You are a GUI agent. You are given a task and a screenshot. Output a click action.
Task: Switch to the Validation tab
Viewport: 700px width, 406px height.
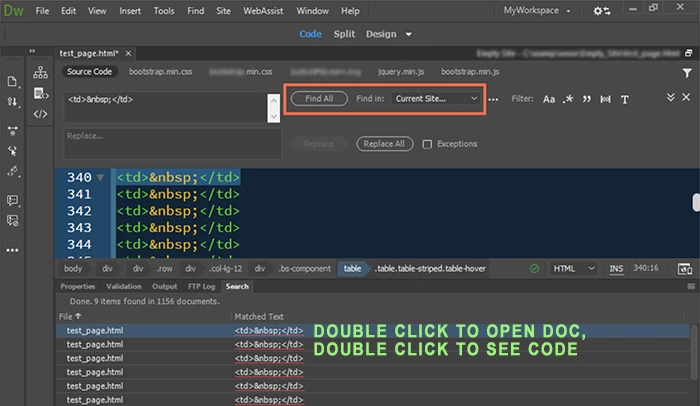tap(124, 286)
